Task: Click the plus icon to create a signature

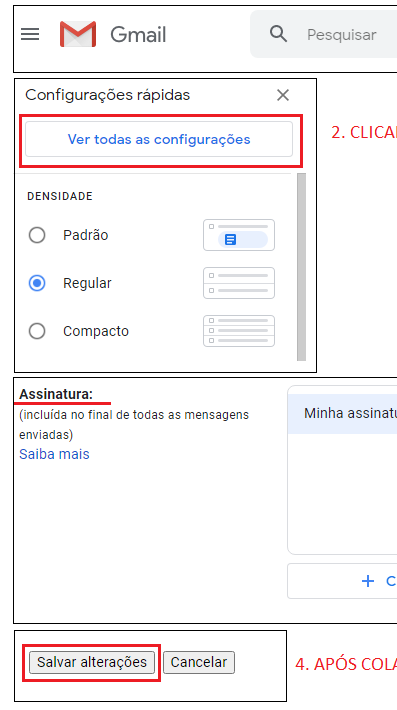Action: pos(368,581)
